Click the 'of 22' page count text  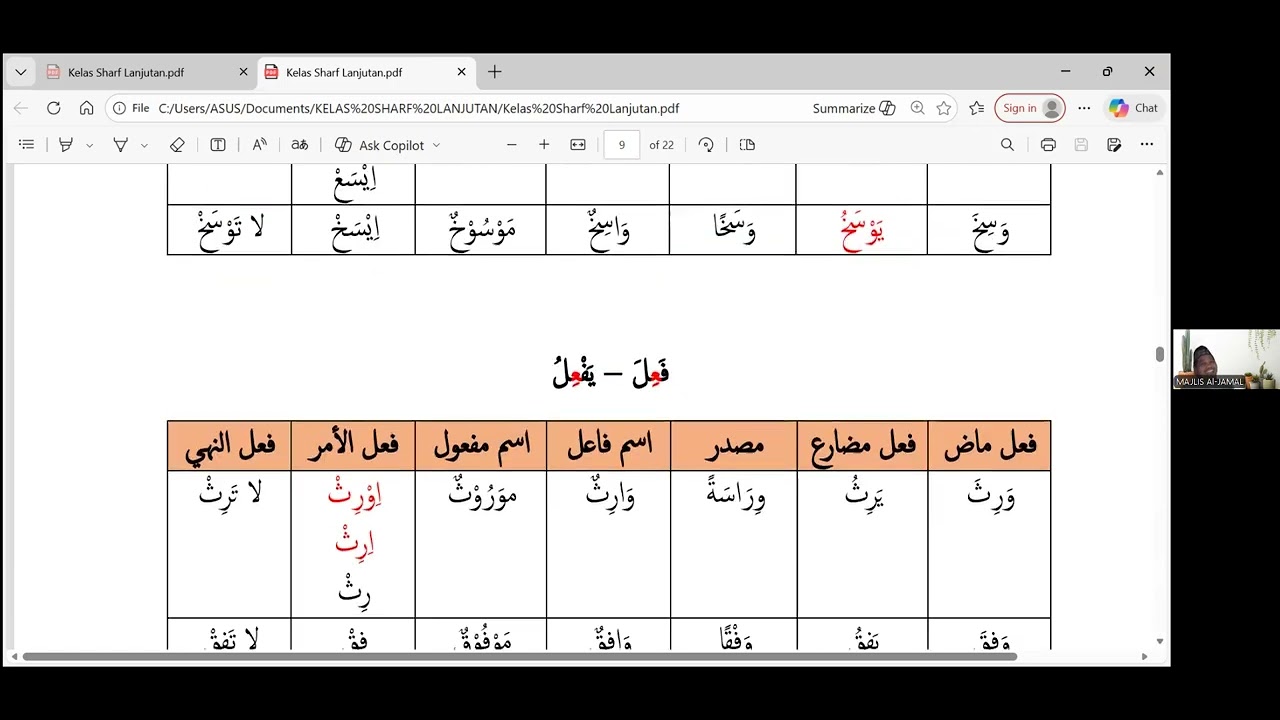click(661, 145)
